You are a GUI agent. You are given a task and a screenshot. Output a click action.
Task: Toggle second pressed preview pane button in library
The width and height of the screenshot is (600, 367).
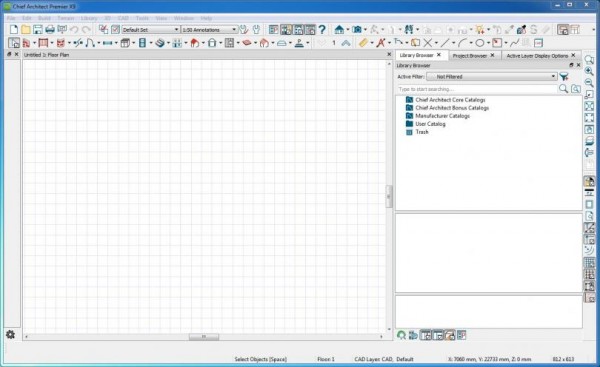tap(438, 335)
